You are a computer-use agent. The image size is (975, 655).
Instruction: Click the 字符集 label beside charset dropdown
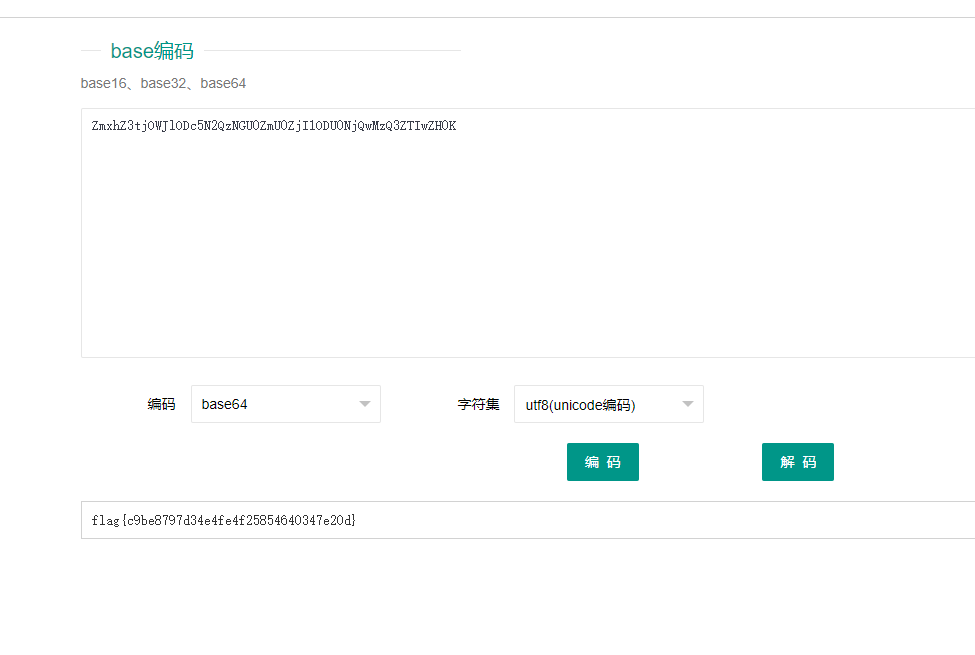click(x=478, y=404)
